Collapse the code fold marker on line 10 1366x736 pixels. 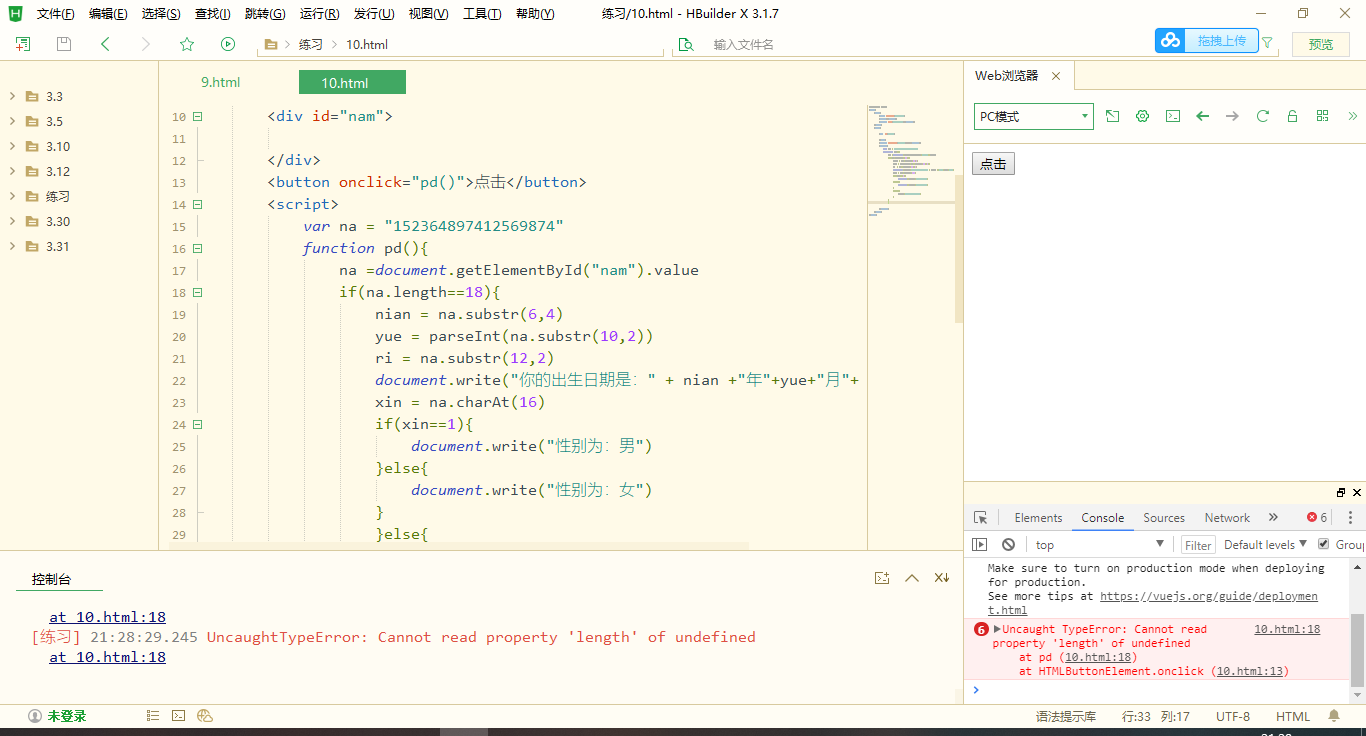click(x=197, y=116)
